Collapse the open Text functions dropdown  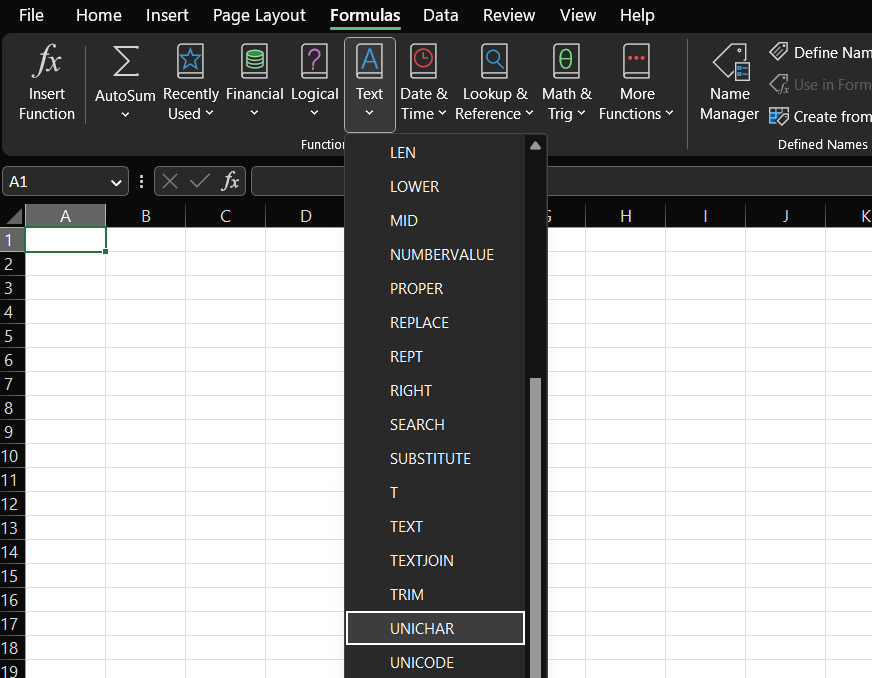pos(369,85)
